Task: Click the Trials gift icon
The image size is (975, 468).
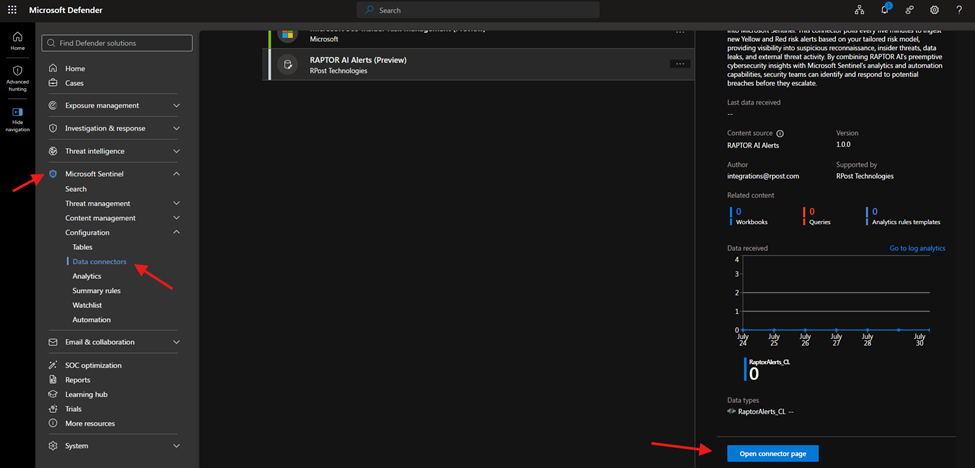Action: (x=53, y=409)
